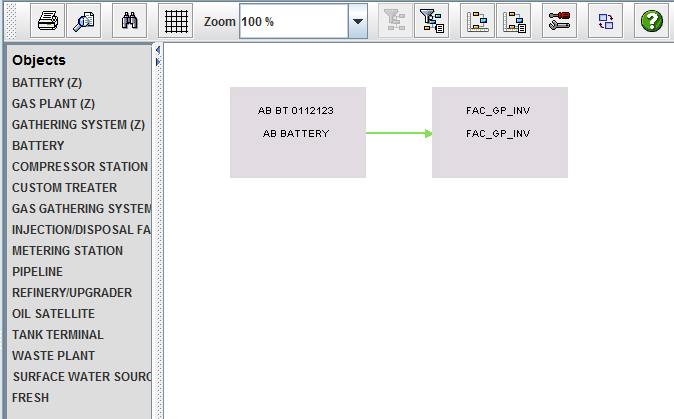Click the Zoom 100 % input field
This screenshot has width=674, height=419.
[294, 21]
